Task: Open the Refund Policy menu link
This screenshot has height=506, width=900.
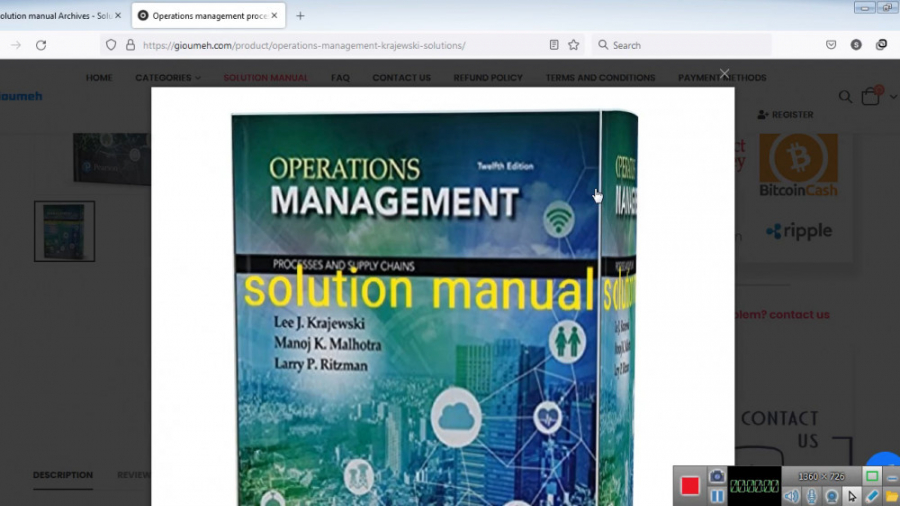Action: pos(488,78)
